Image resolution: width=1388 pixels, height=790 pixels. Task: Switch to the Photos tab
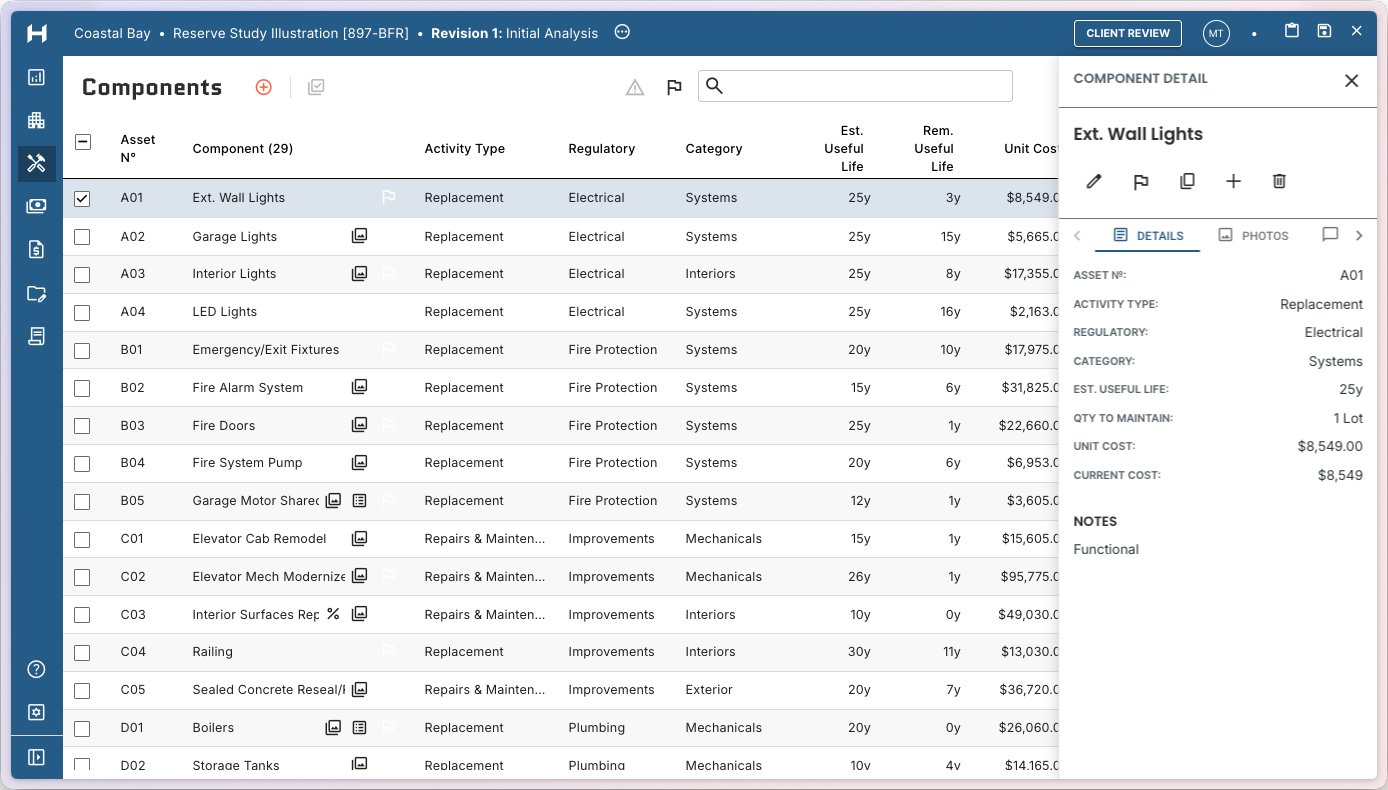coord(1253,235)
